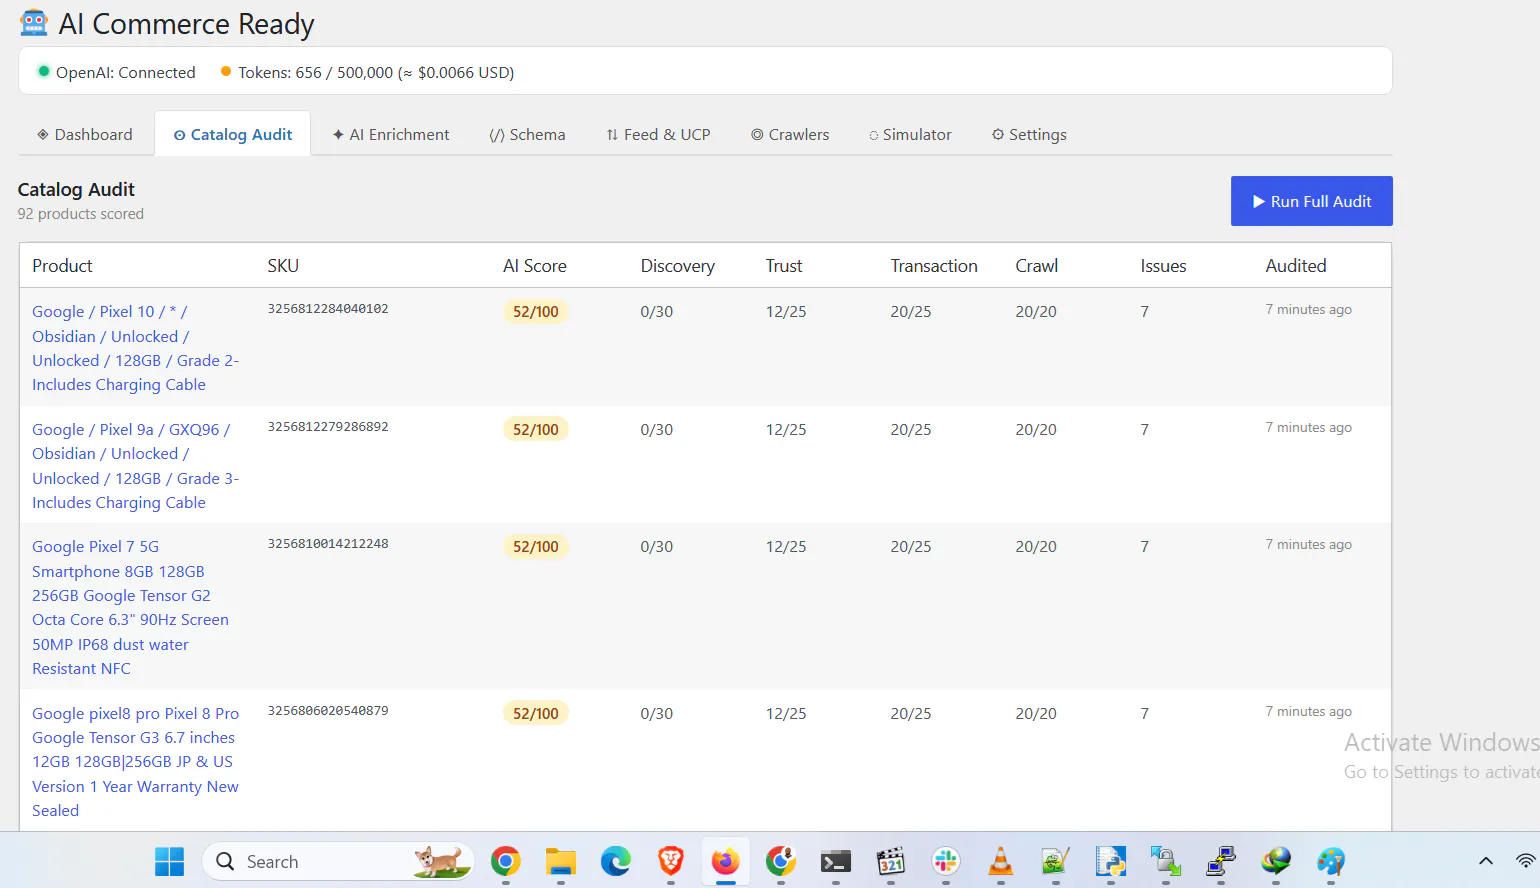This screenshot has width=1540, height=888.
Task: Open Internet Download Manager from the taskbar
Action: tap(1276, 861)
